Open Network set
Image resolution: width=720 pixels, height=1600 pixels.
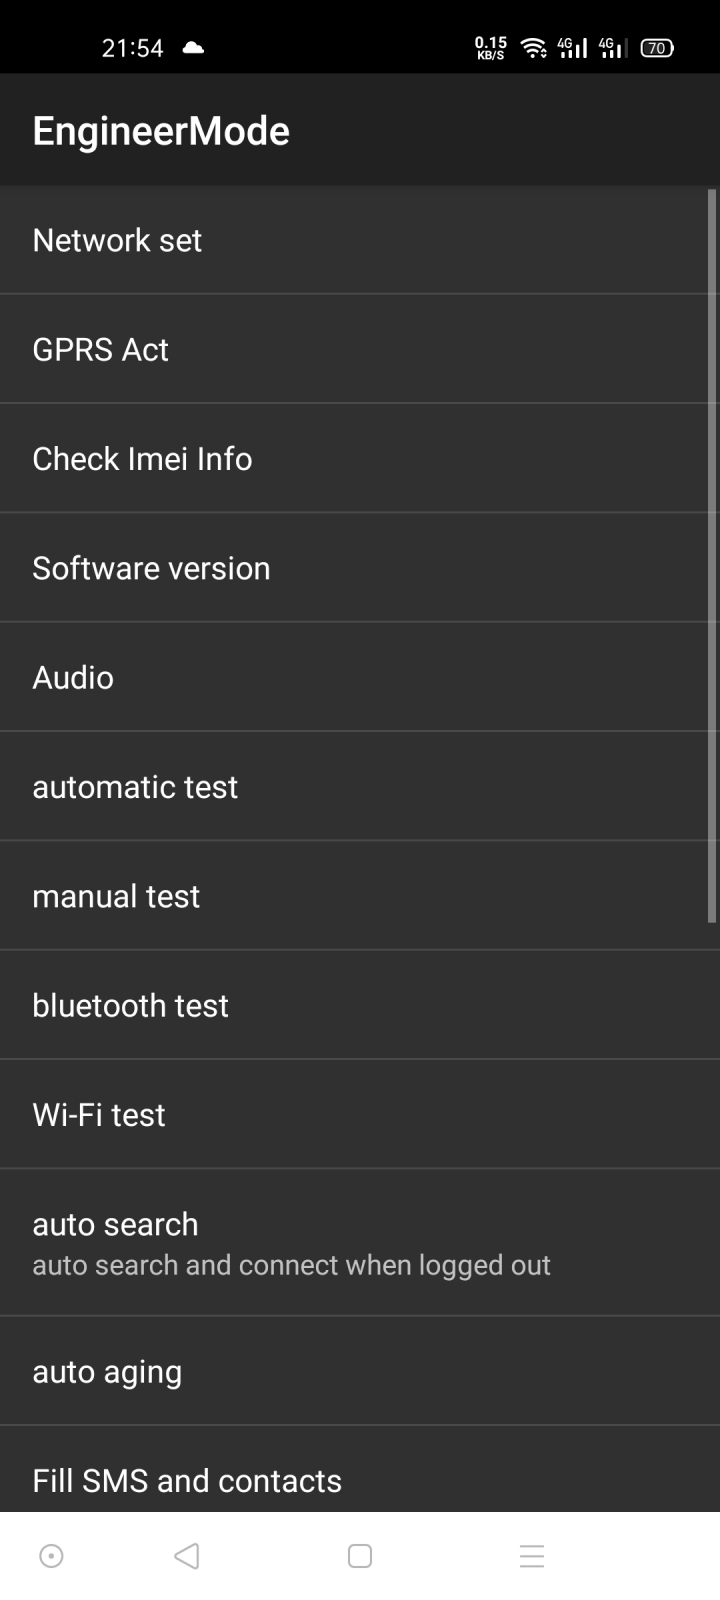click(x=360, y=240)
